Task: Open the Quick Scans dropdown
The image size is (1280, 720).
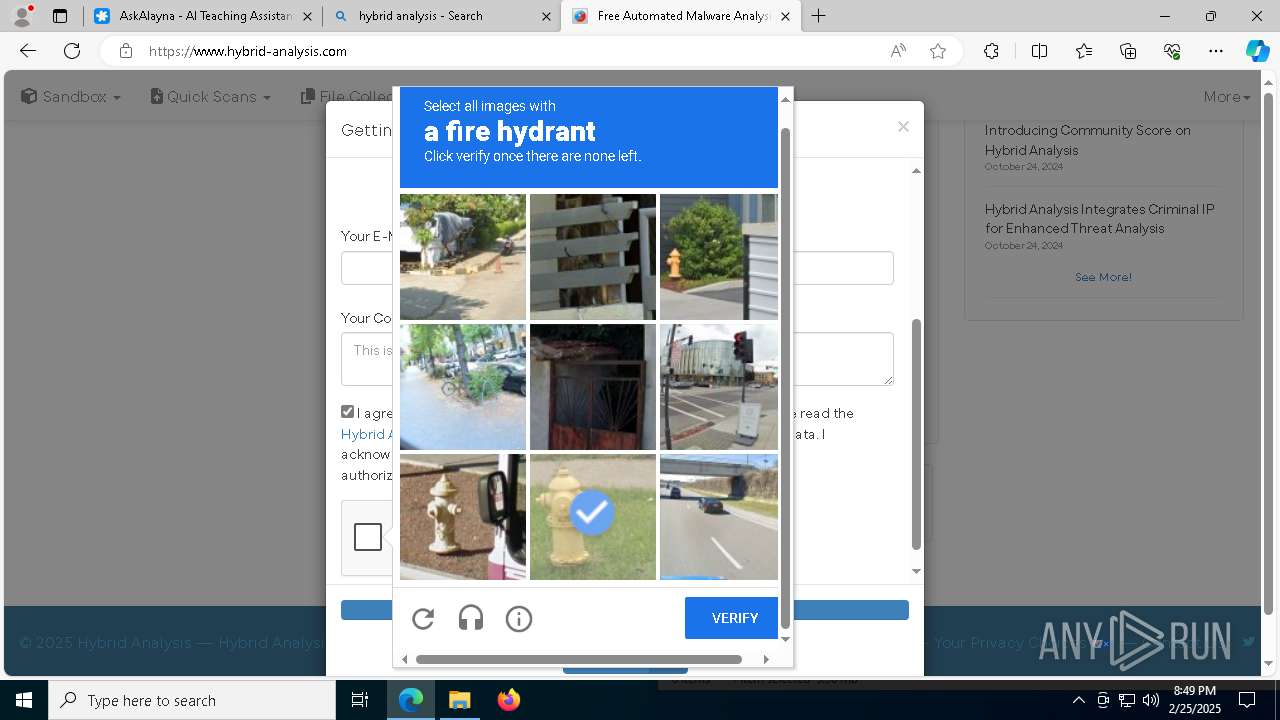Action: pyautogui.click(x=211, y=96)
